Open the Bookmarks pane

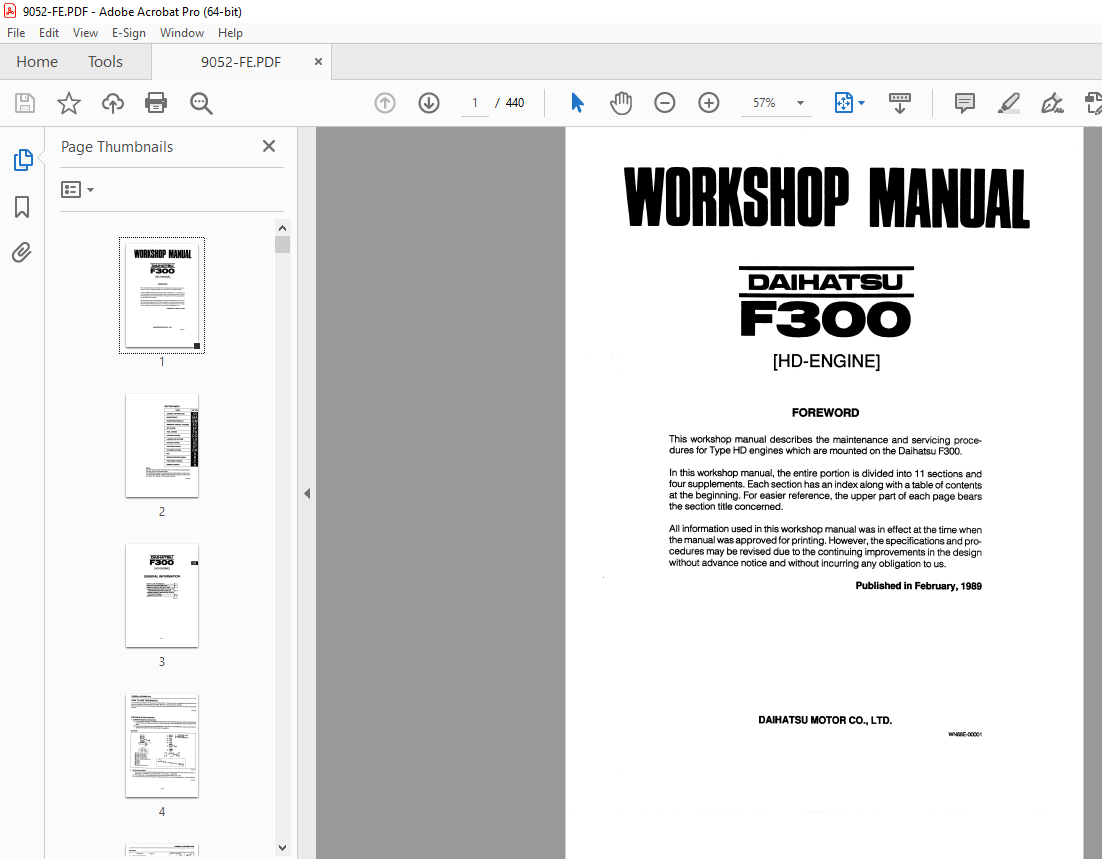(x=22, y=207)
